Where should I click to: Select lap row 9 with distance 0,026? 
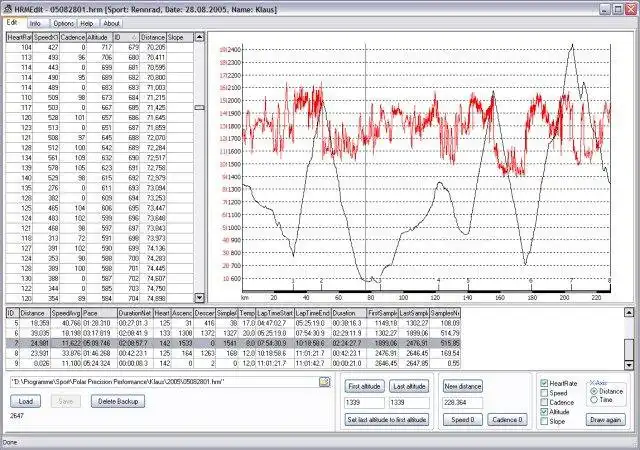[x=233, y=363]
